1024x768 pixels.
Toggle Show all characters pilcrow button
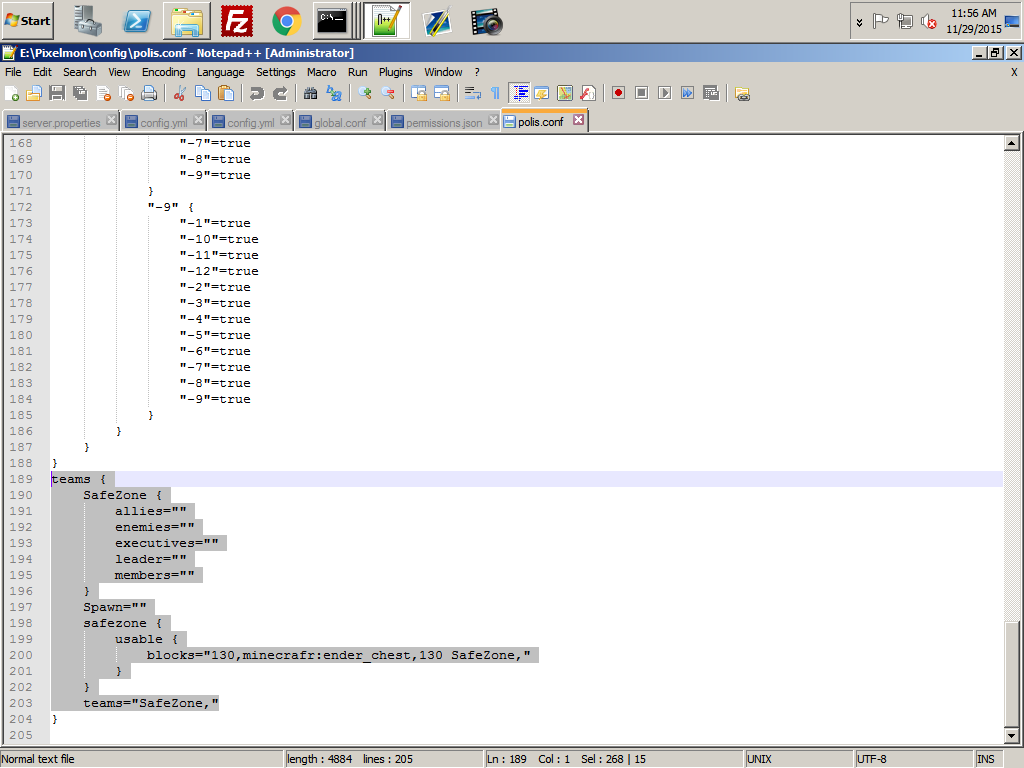(x=496, y=94)
